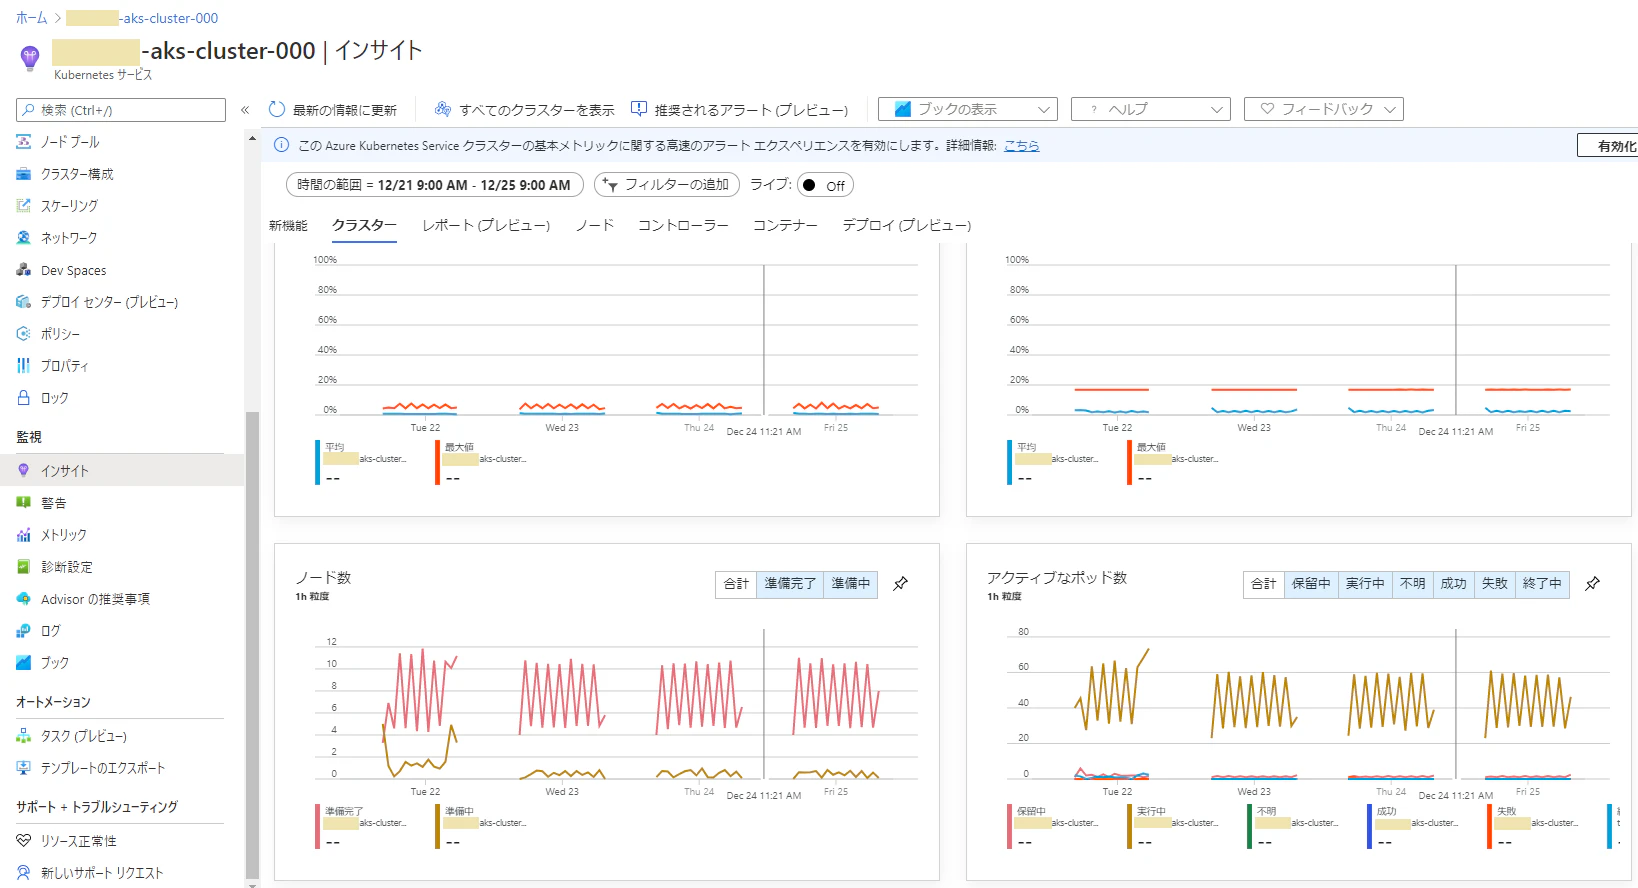Click the テンプレートのエクスポート icon
1638x888 pixels.
tap(24, 768)
